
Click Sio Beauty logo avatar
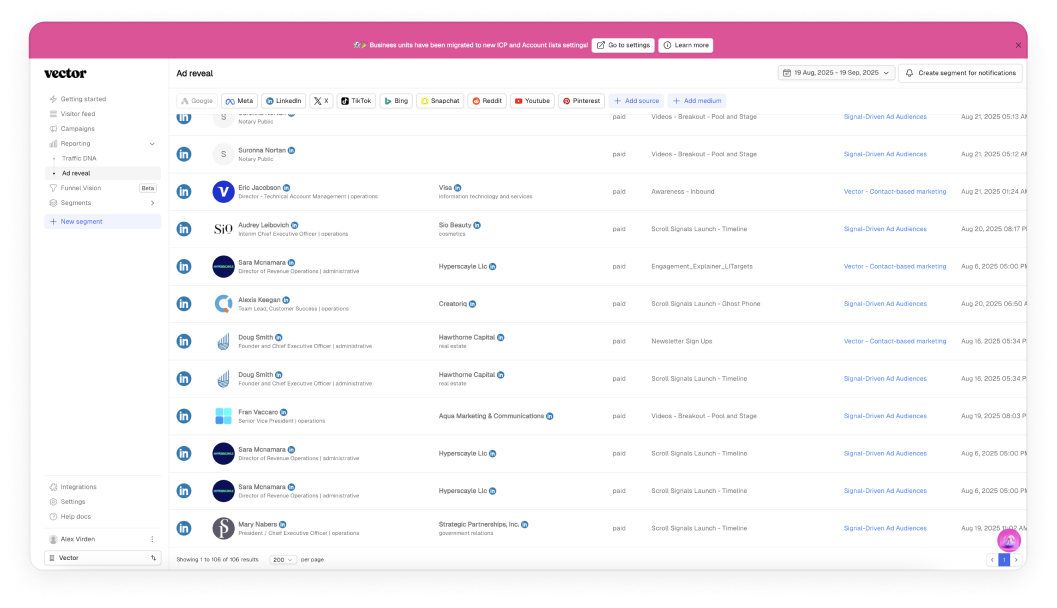223,229
